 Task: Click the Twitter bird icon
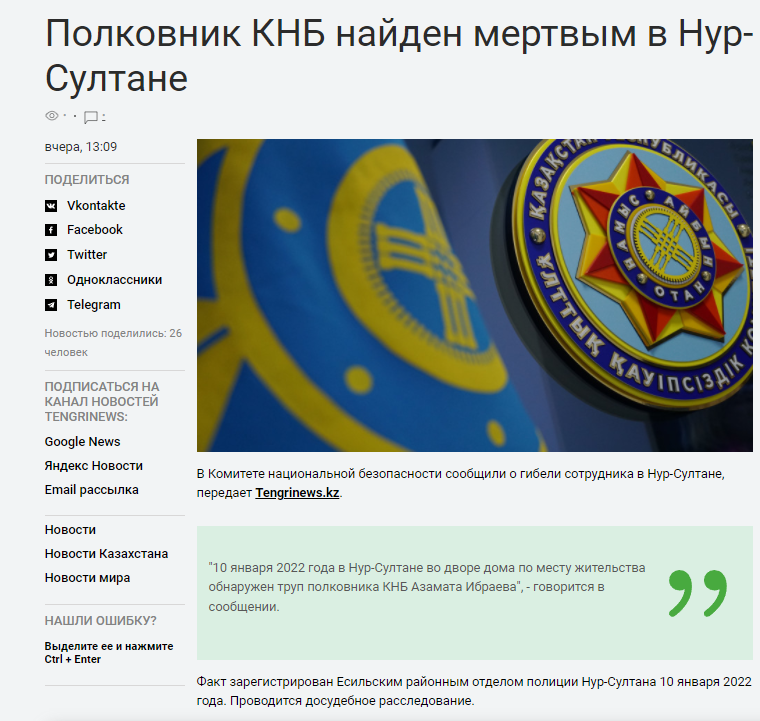(x=51, y=255)
